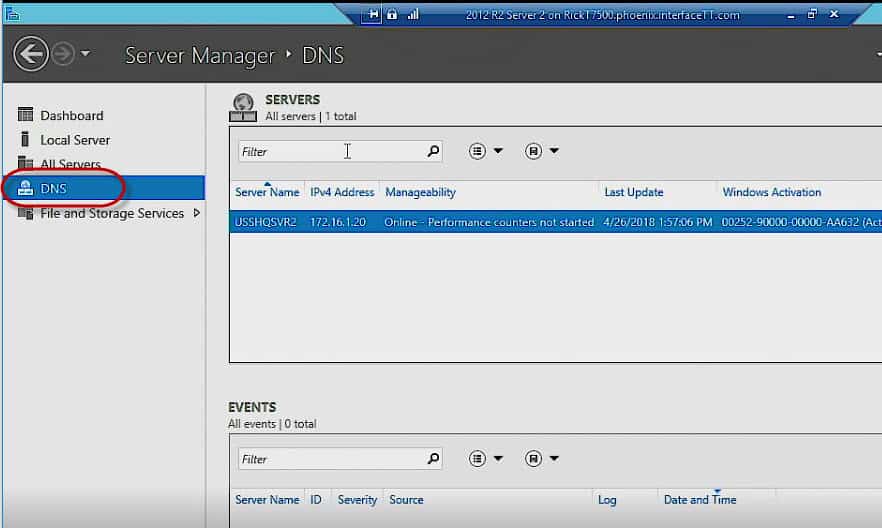Restore down the remote session window
Screen dimensions: 882x528
(x=812, y=14)
